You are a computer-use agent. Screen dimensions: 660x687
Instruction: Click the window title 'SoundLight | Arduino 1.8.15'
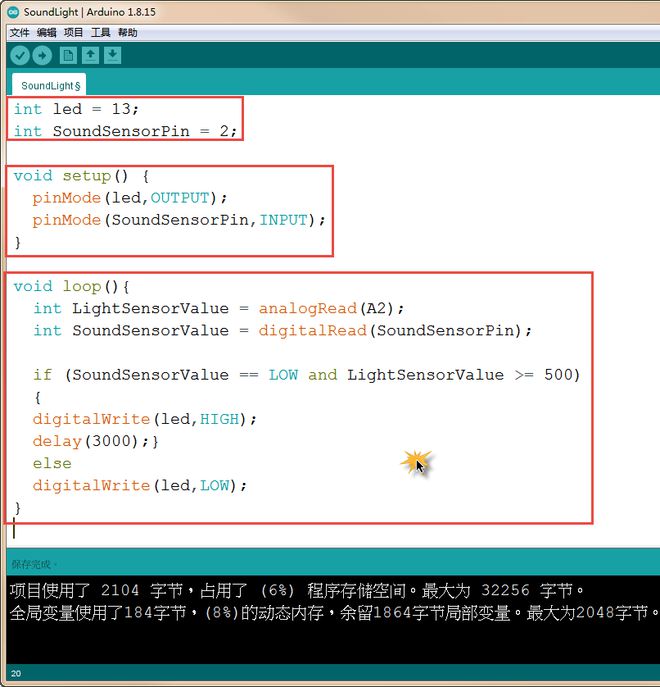(89, 12)
